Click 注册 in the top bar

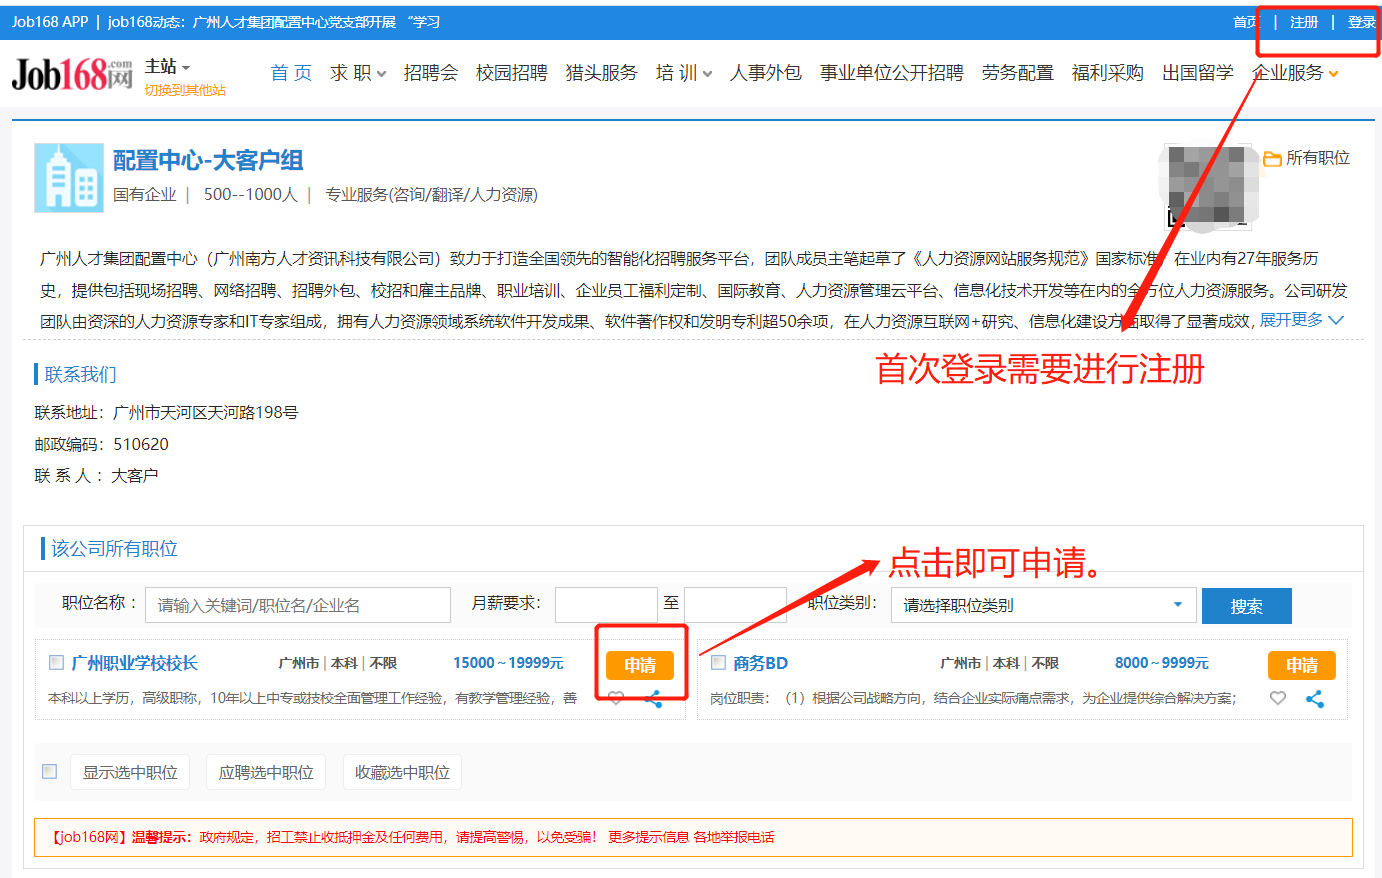point(1304,22)
